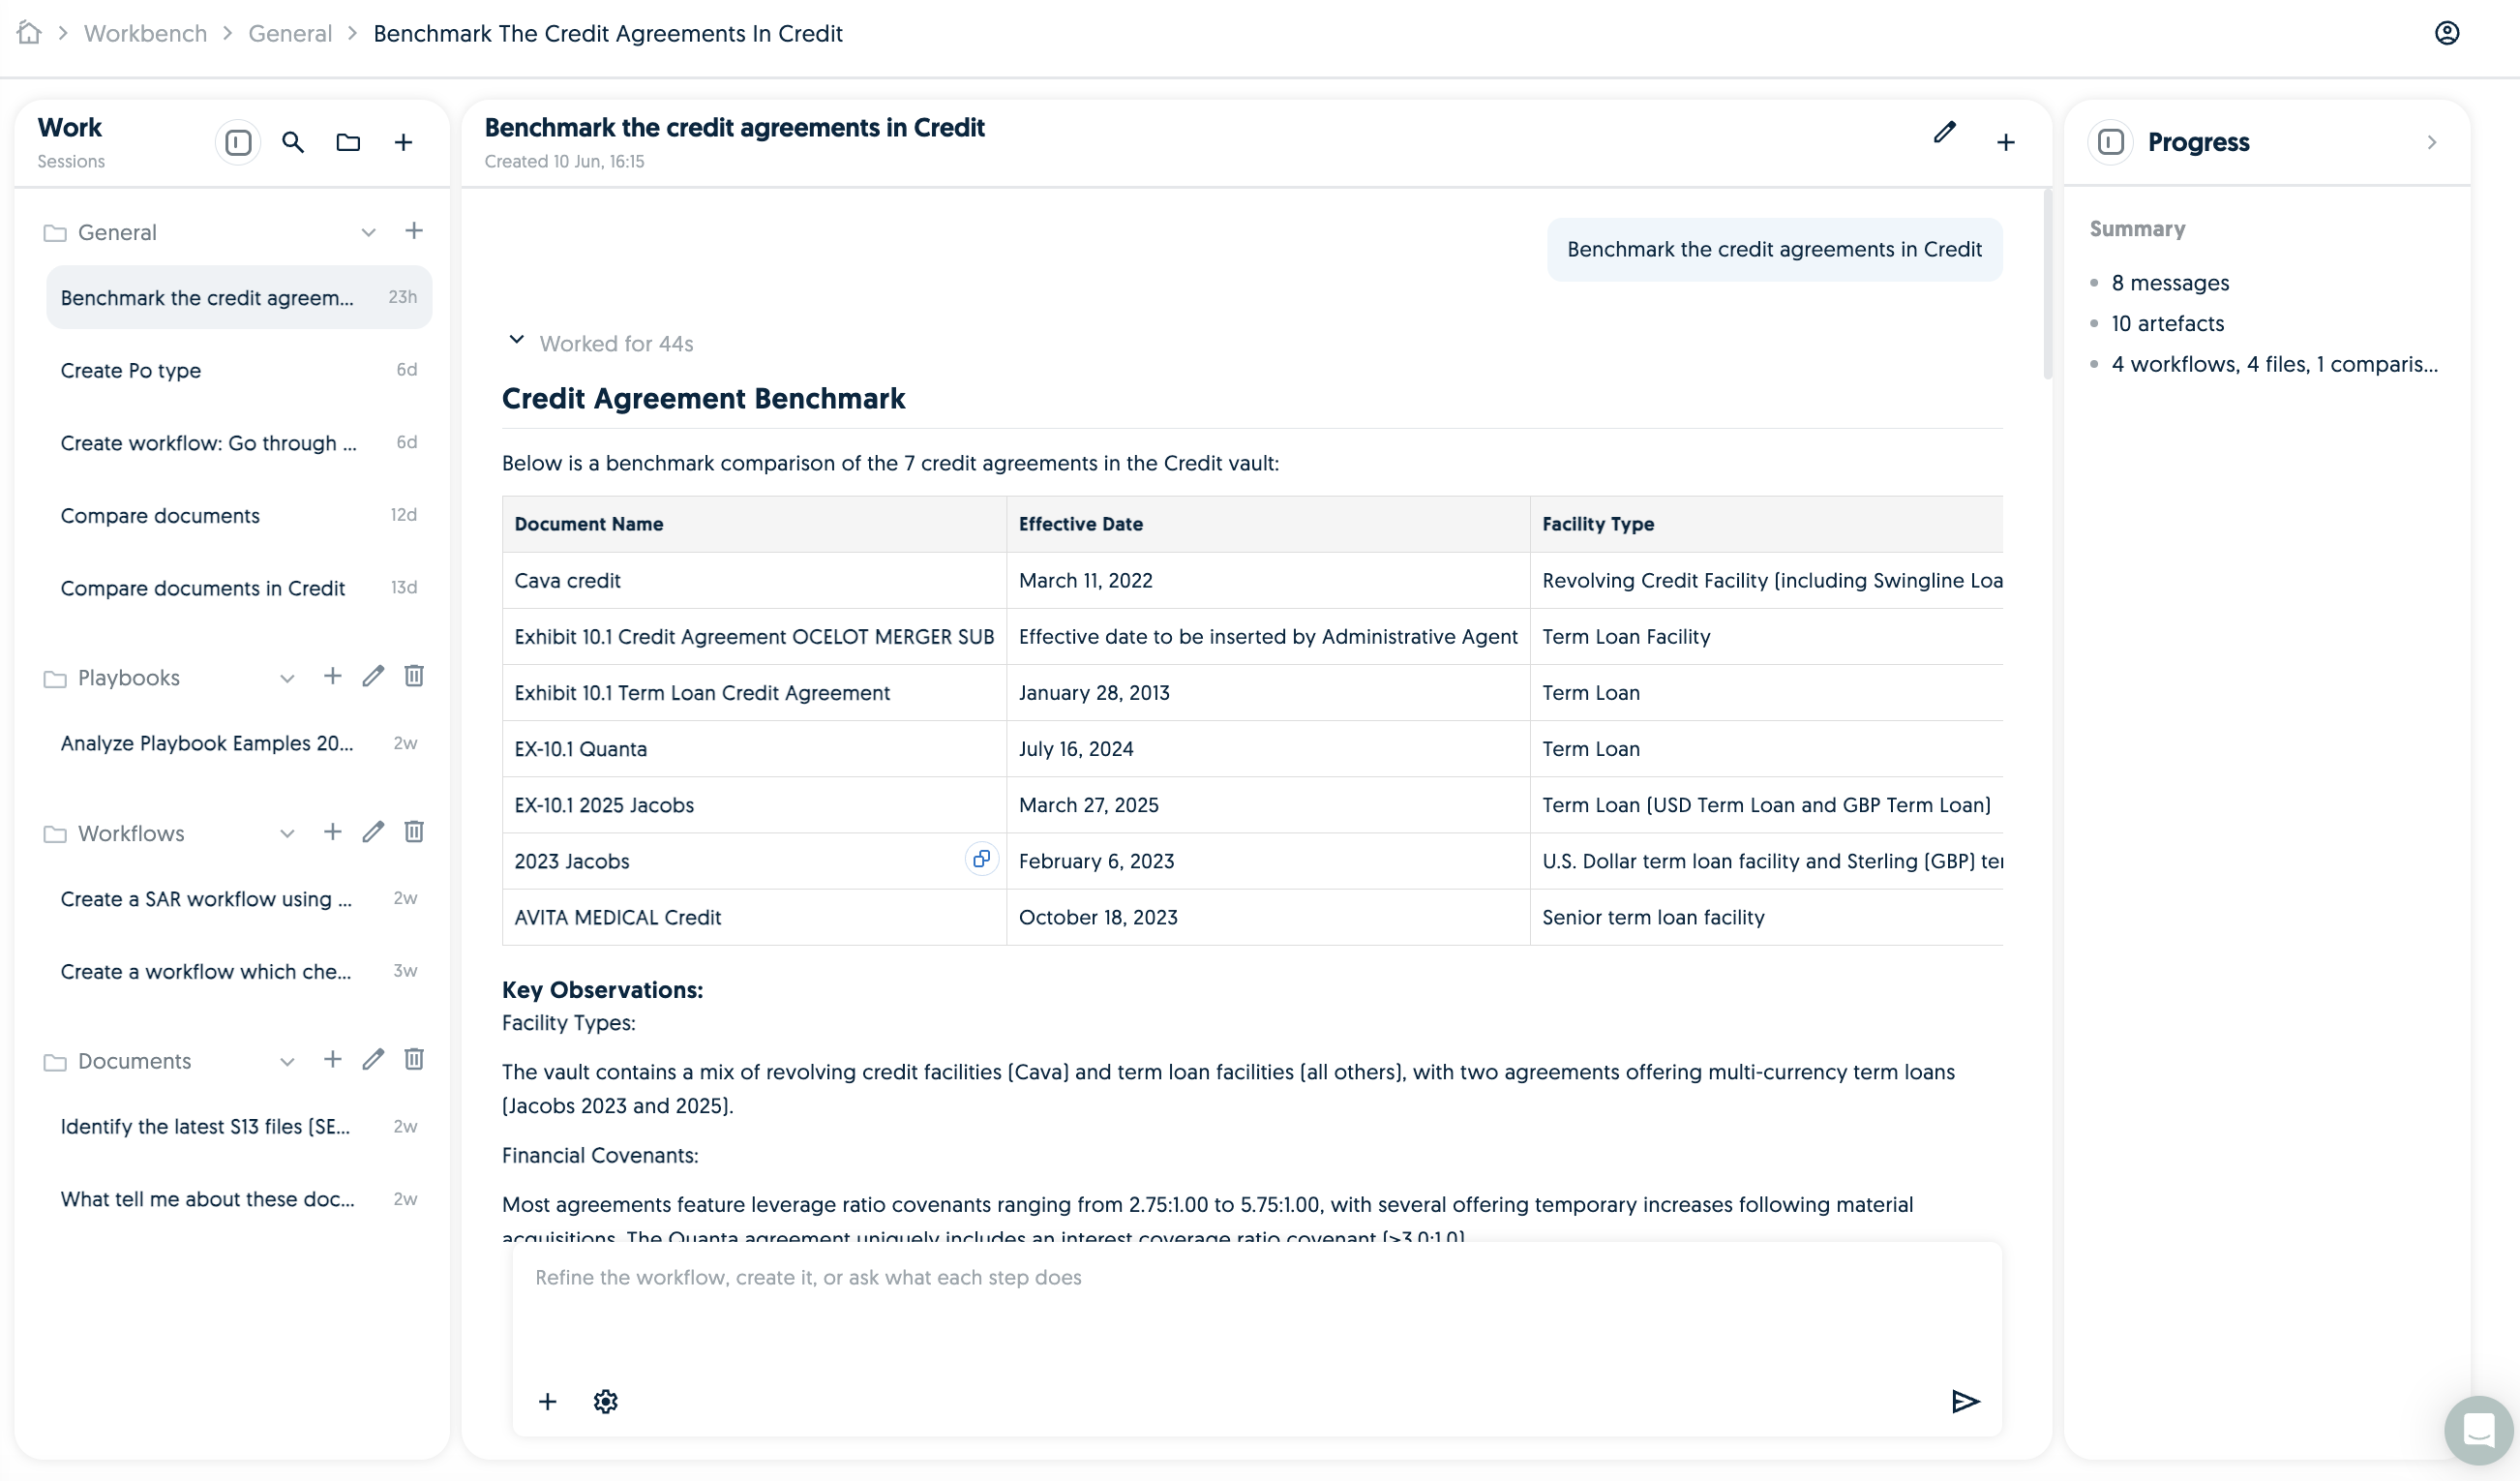The height and width of the screenshot is (1481, 2520).
Task: Click the 'Effective Date' column header
Action: tap(1268, 524)
